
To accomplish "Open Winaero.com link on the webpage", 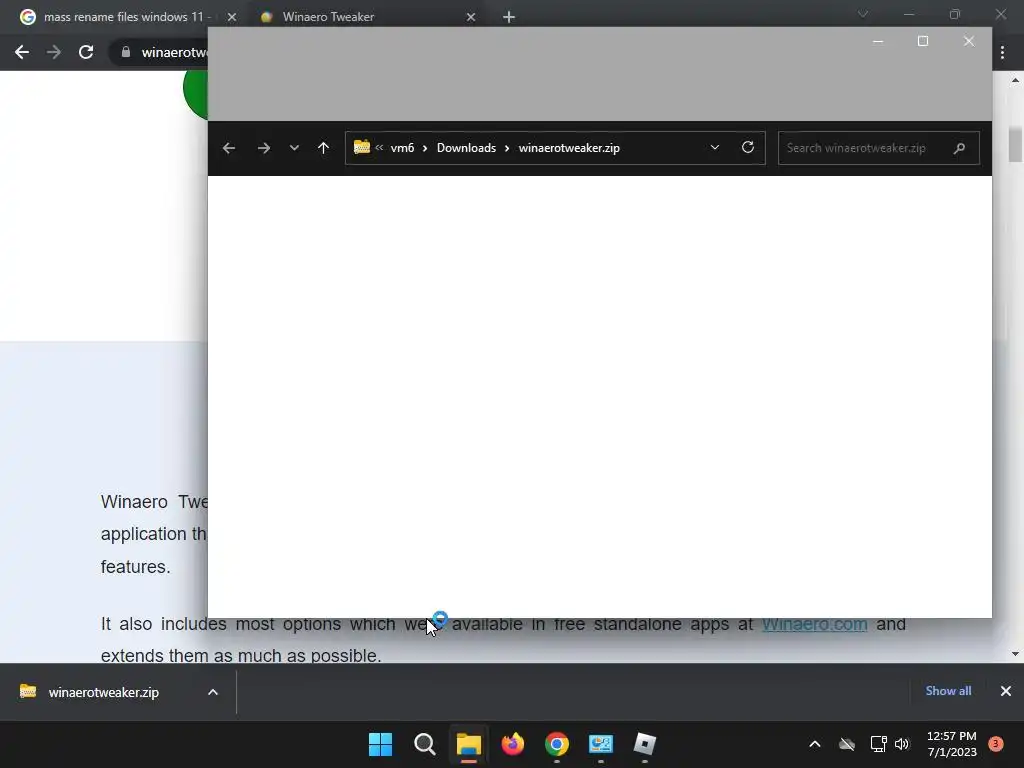I will (x=814, y=624).
